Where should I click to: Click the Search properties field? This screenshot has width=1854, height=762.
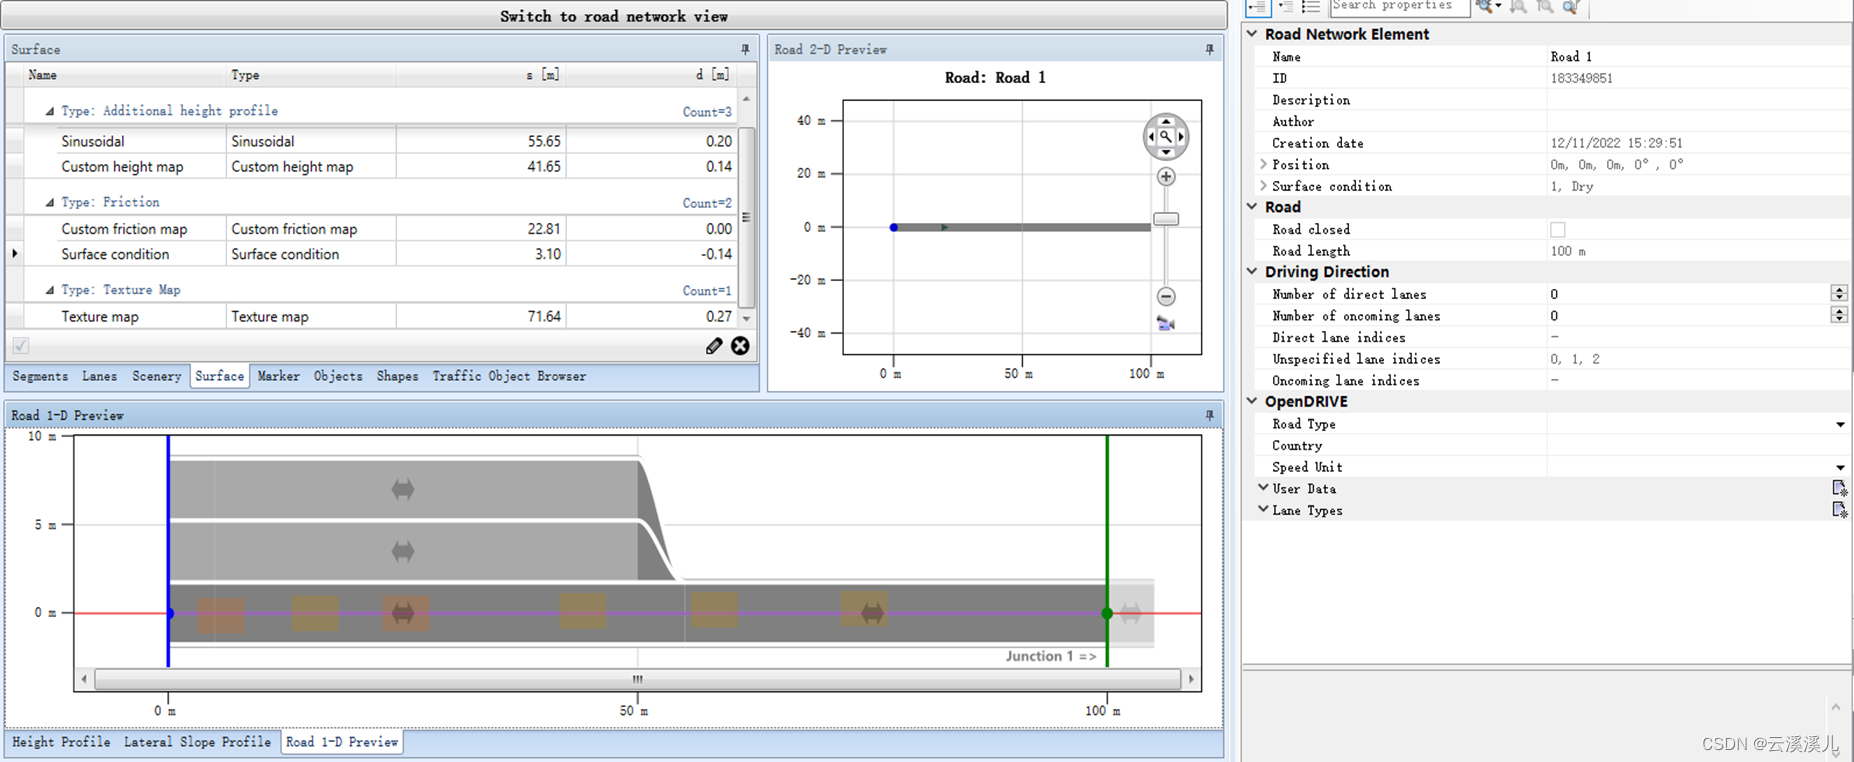[x=1399, y=7]
